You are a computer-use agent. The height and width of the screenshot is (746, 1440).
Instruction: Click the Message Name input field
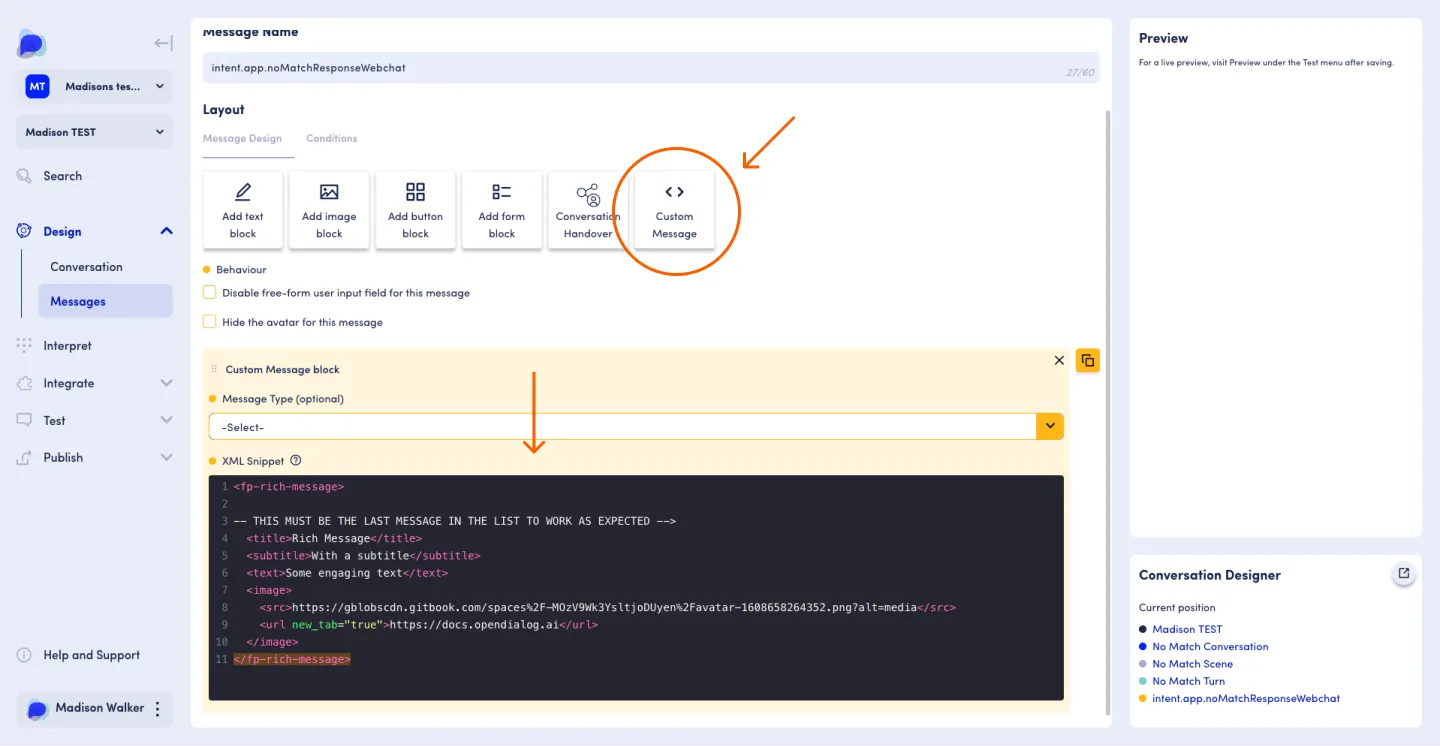(651, 67)
